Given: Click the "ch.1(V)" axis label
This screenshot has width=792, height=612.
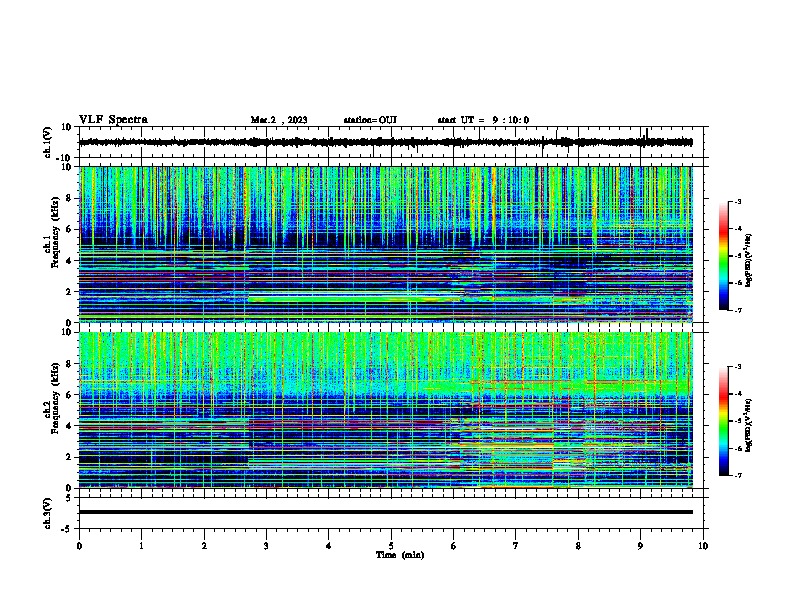Looking at the screenshot, I should pos(48,142).
